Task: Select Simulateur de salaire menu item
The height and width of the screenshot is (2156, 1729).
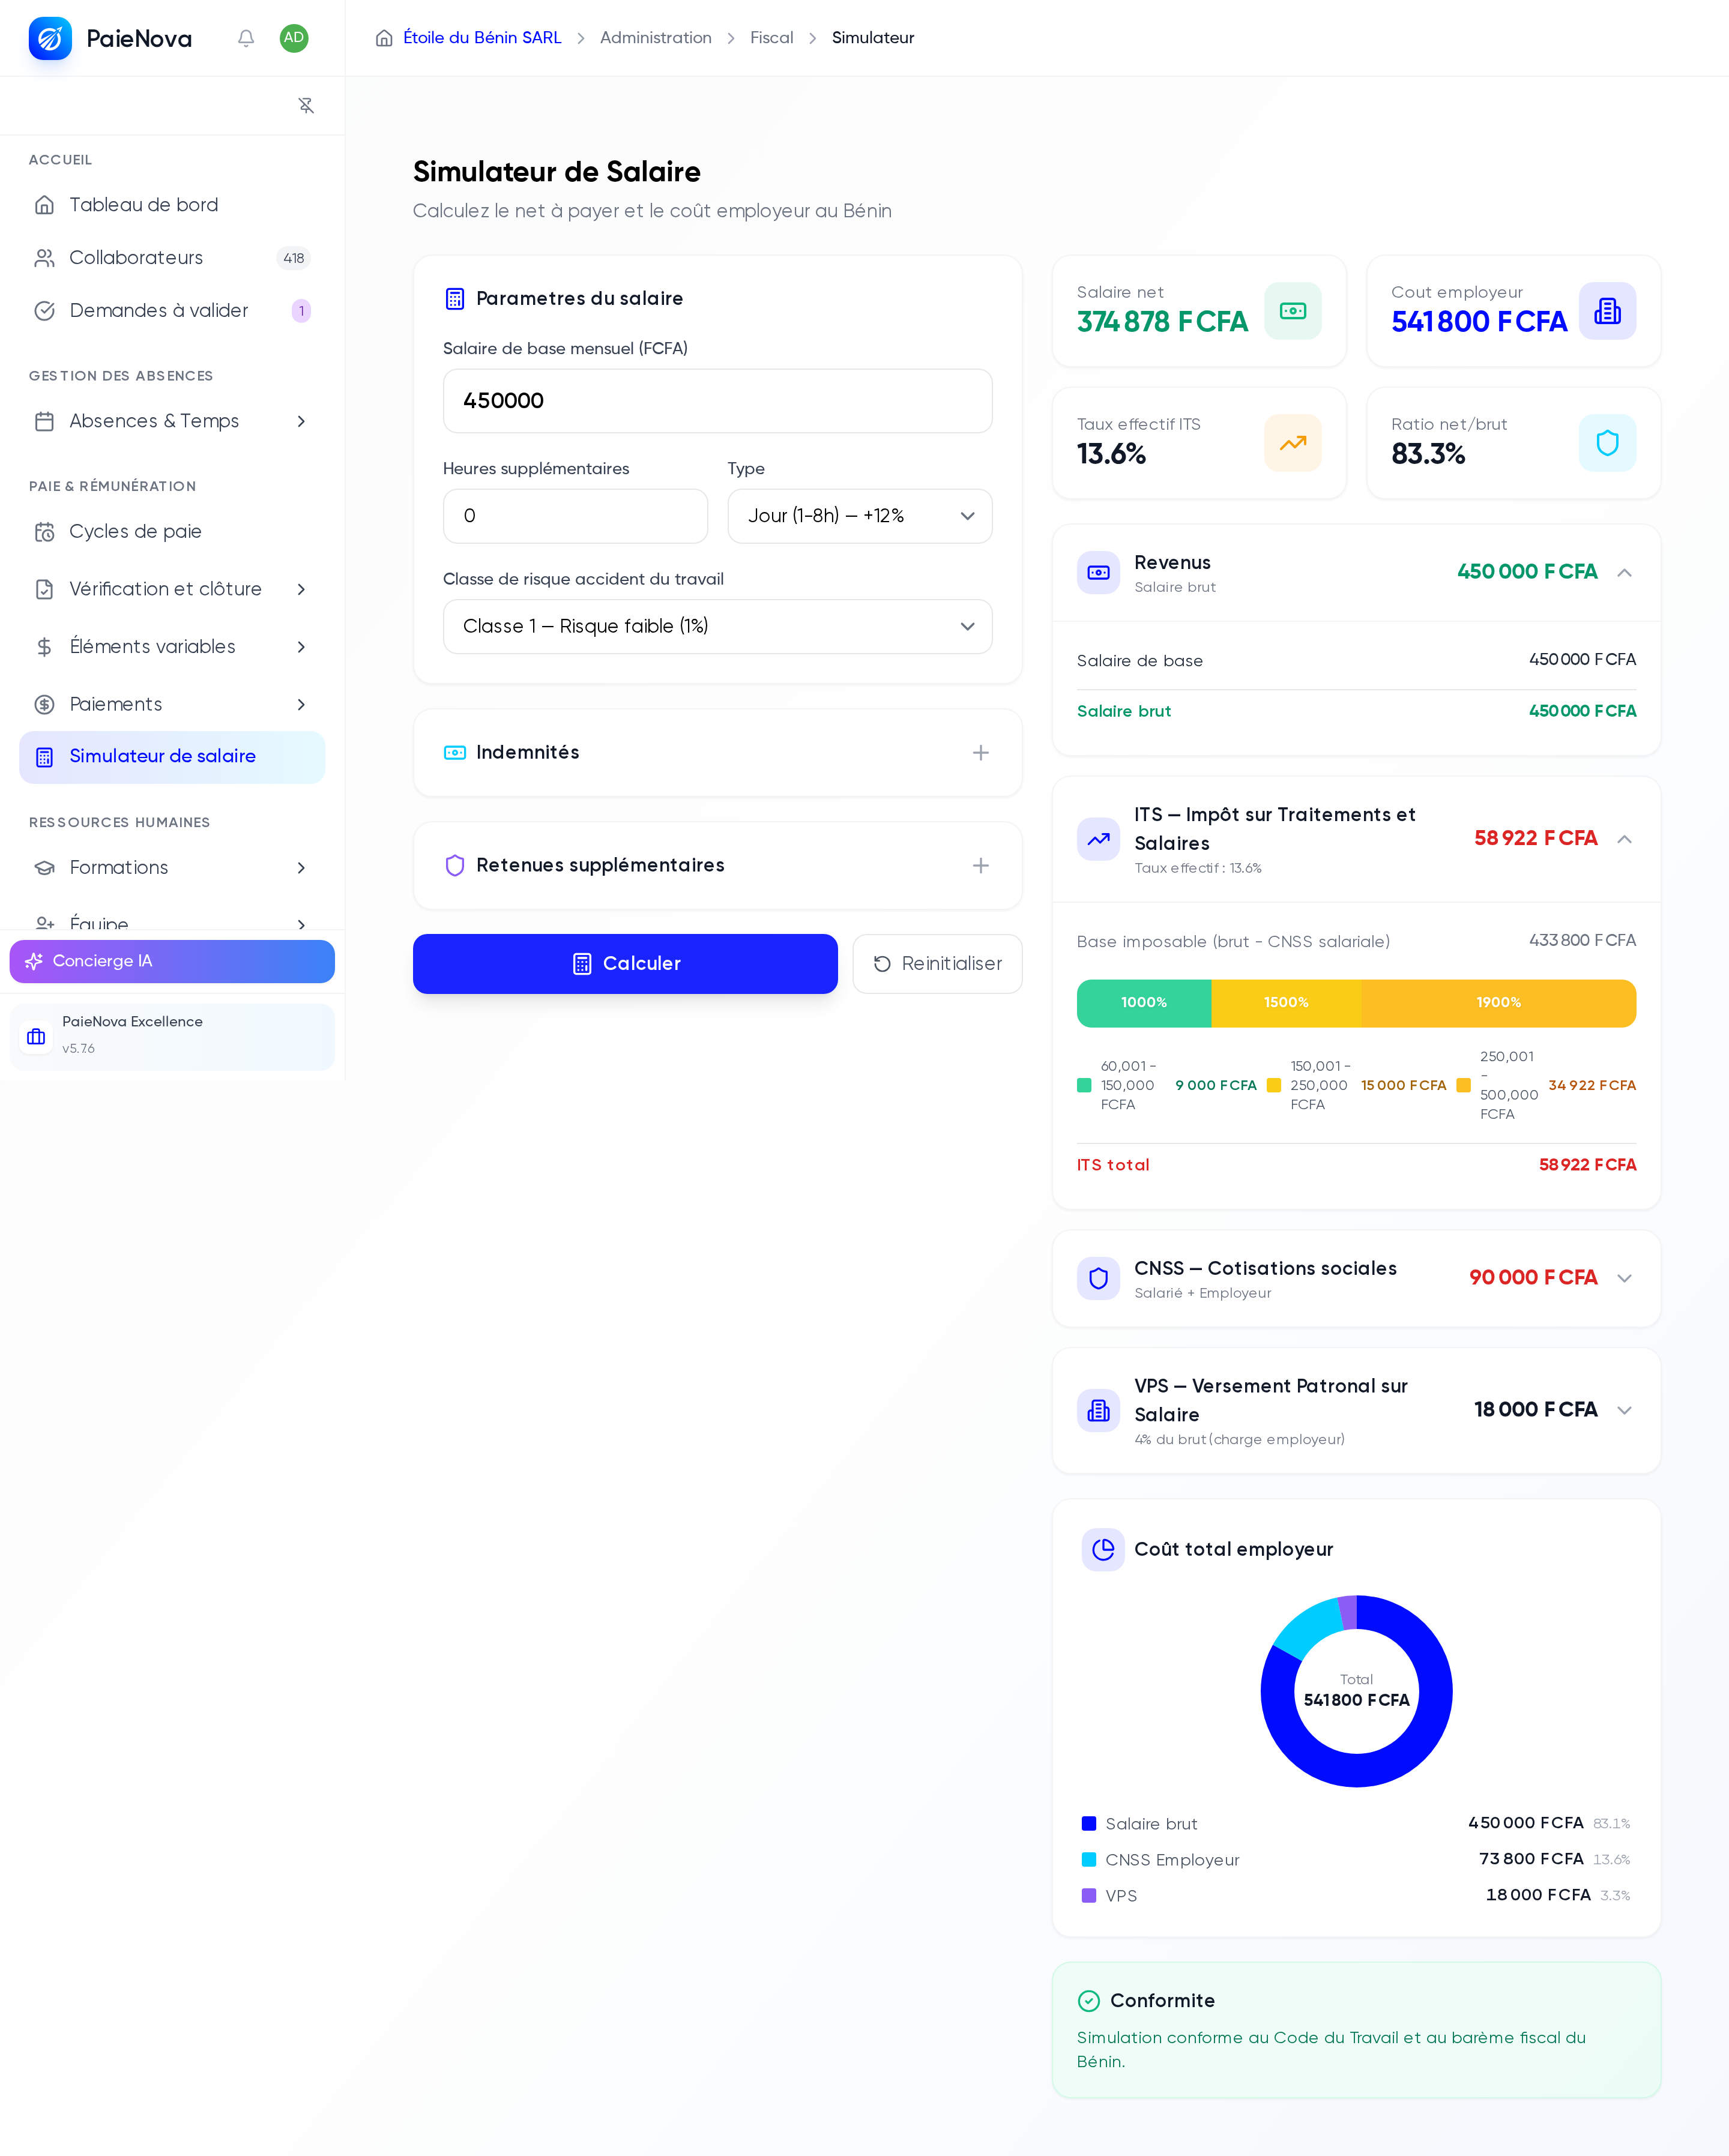Action: point(172,757)
